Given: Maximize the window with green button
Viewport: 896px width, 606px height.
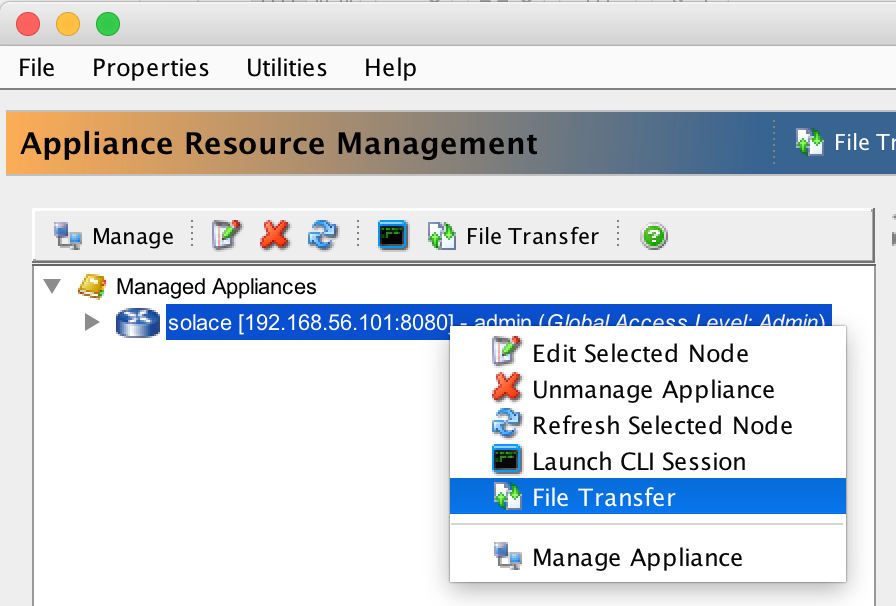Looking at the screenshot, I should point(108,25).
